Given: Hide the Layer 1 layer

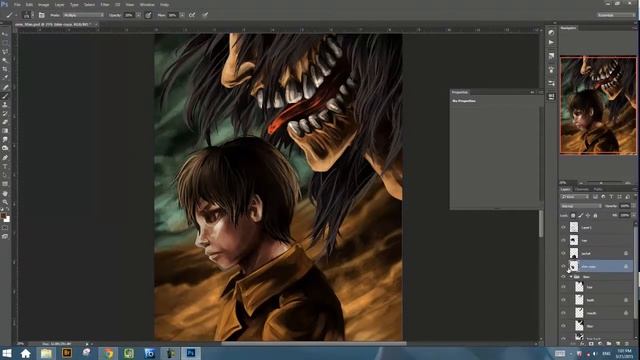Looking at the screenshot, I should click(564, 227).
